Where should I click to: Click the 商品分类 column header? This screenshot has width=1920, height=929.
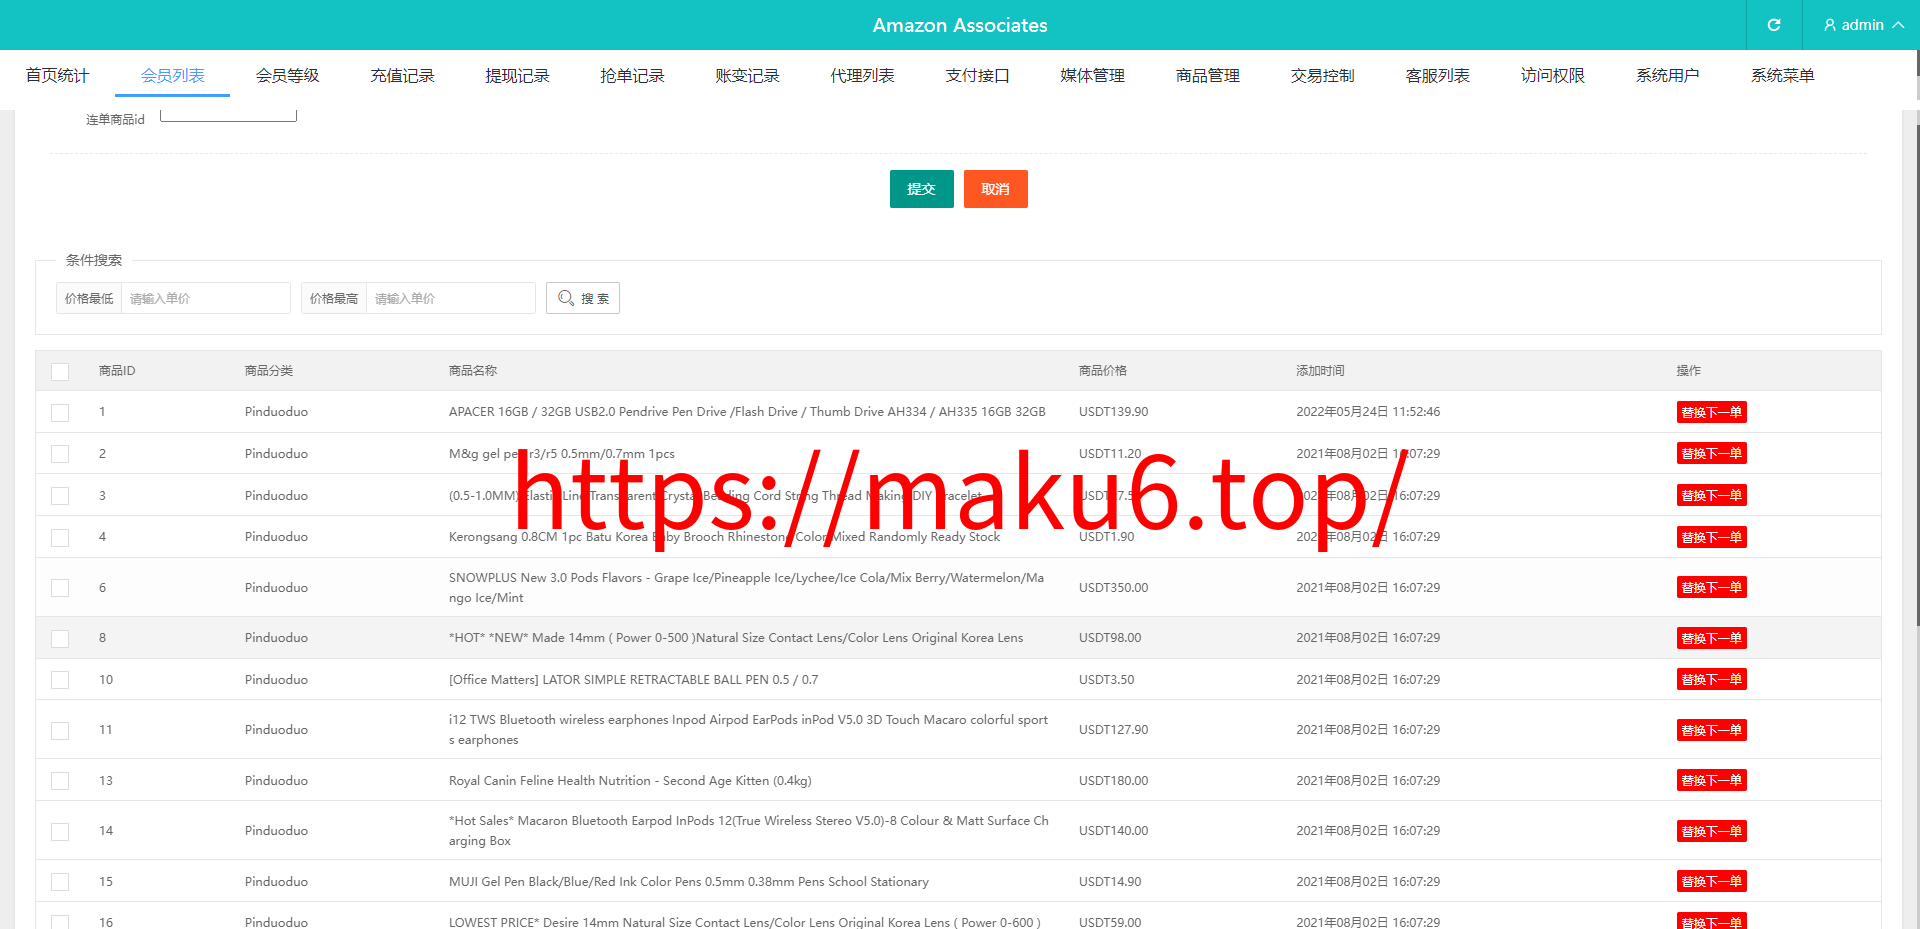(269, 371)
